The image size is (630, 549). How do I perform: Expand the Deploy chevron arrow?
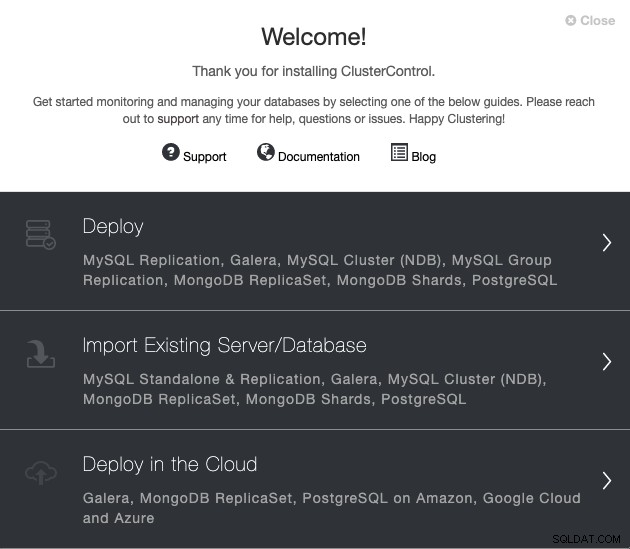(x=607, y=243)
